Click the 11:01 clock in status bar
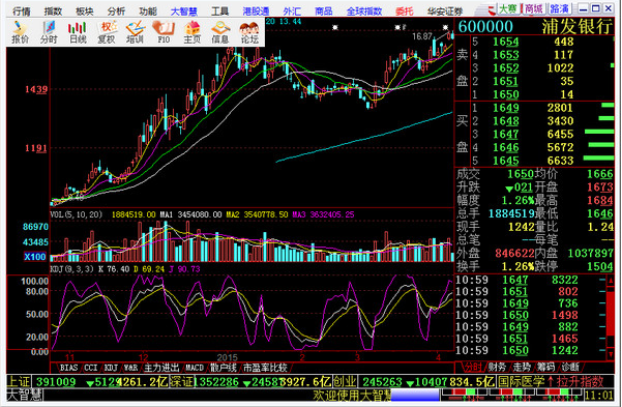 pyautogui.click(x=599, y=395)
